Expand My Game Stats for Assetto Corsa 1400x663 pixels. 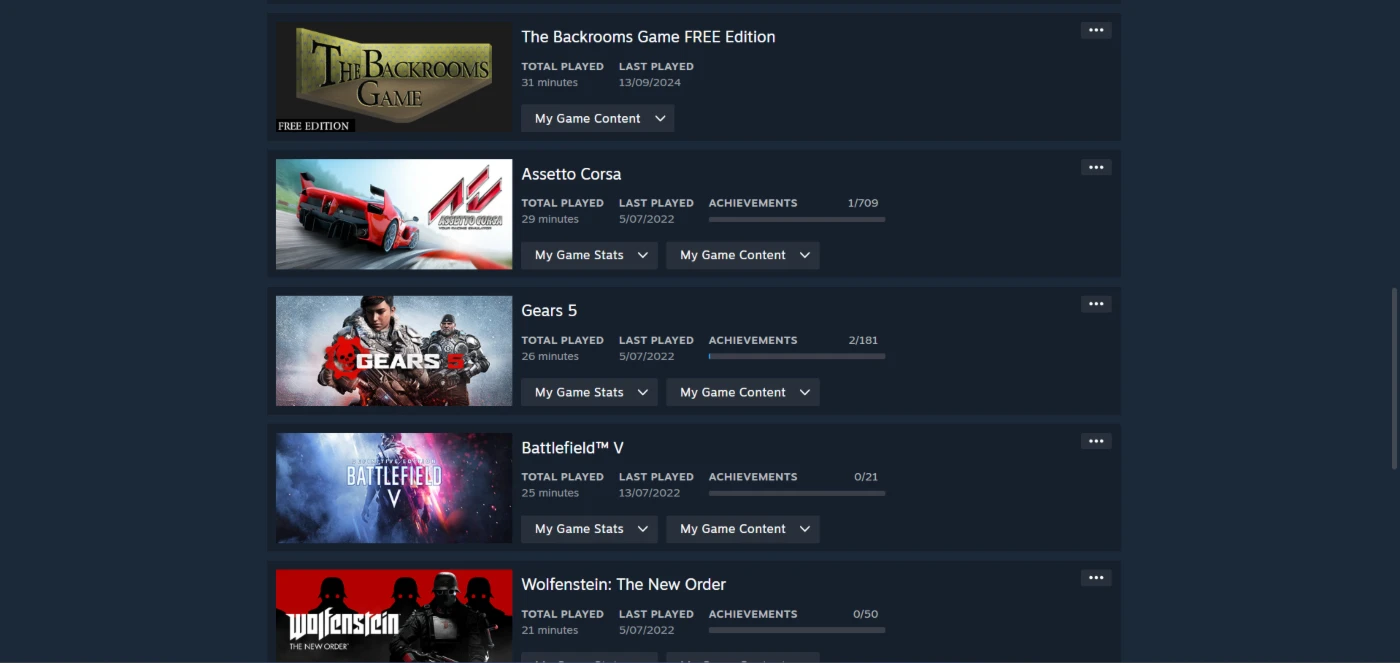tap(589, 255)
